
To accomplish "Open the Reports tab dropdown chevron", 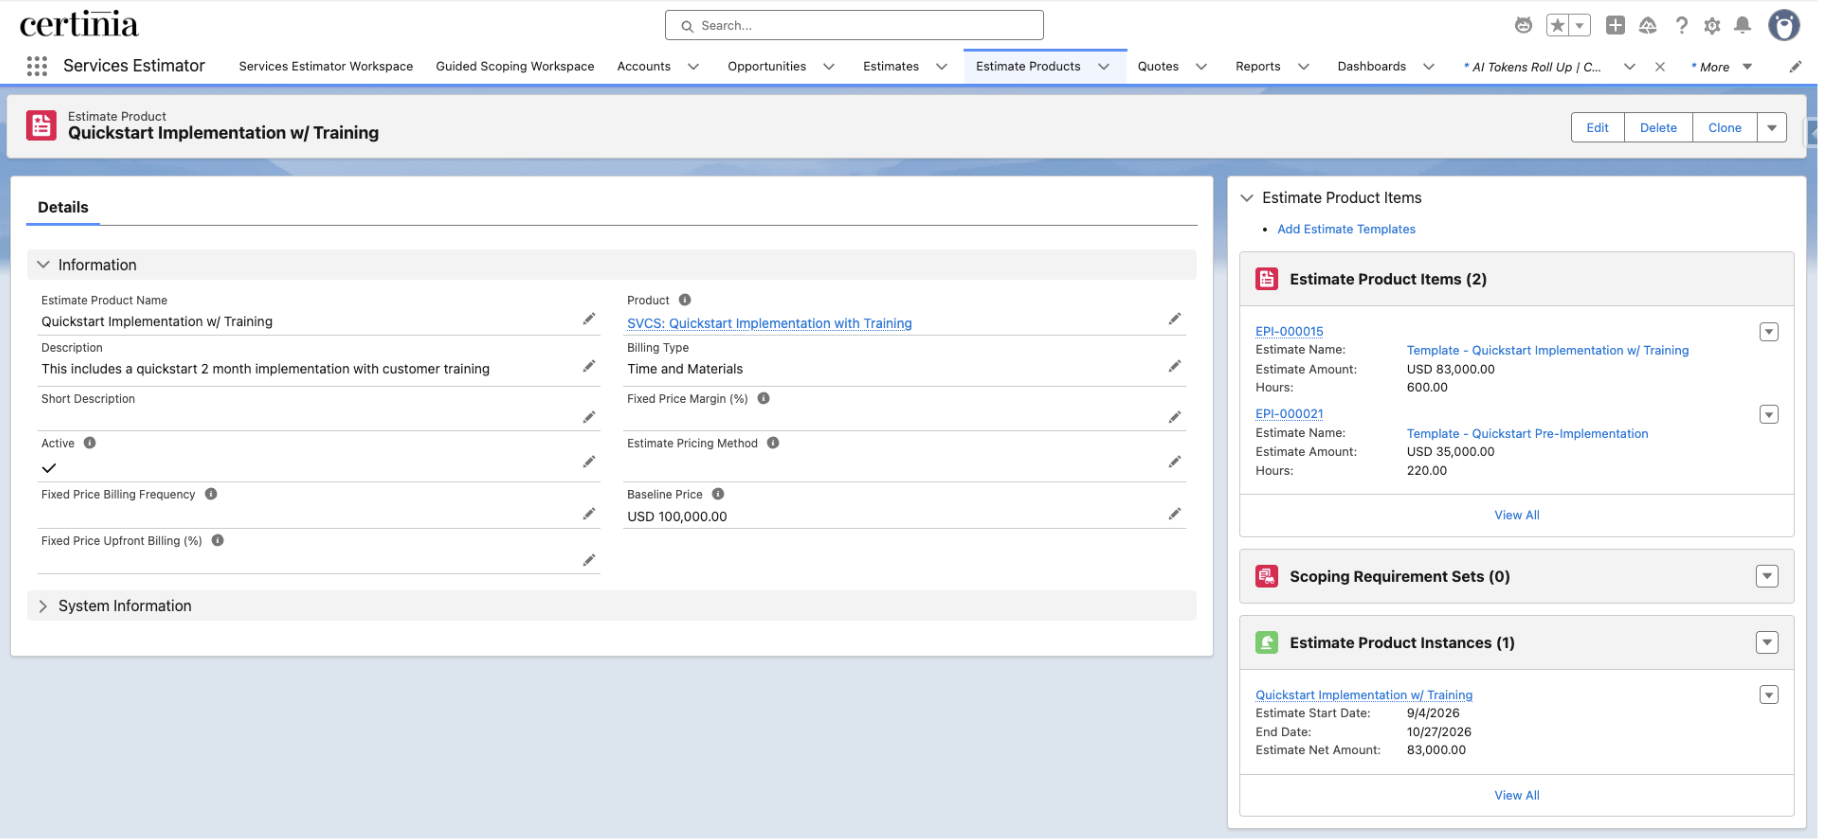I will click(x=1303, y=67).
